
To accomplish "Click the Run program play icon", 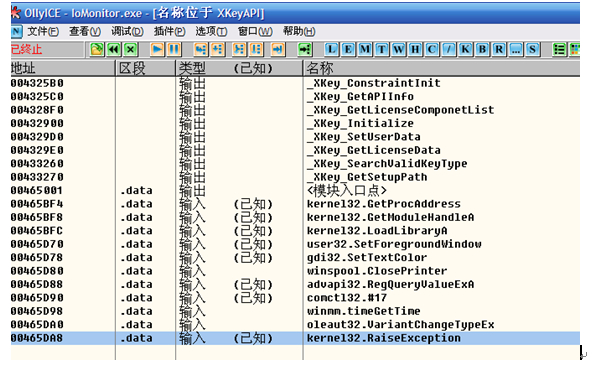I will [x=157, y=49].
